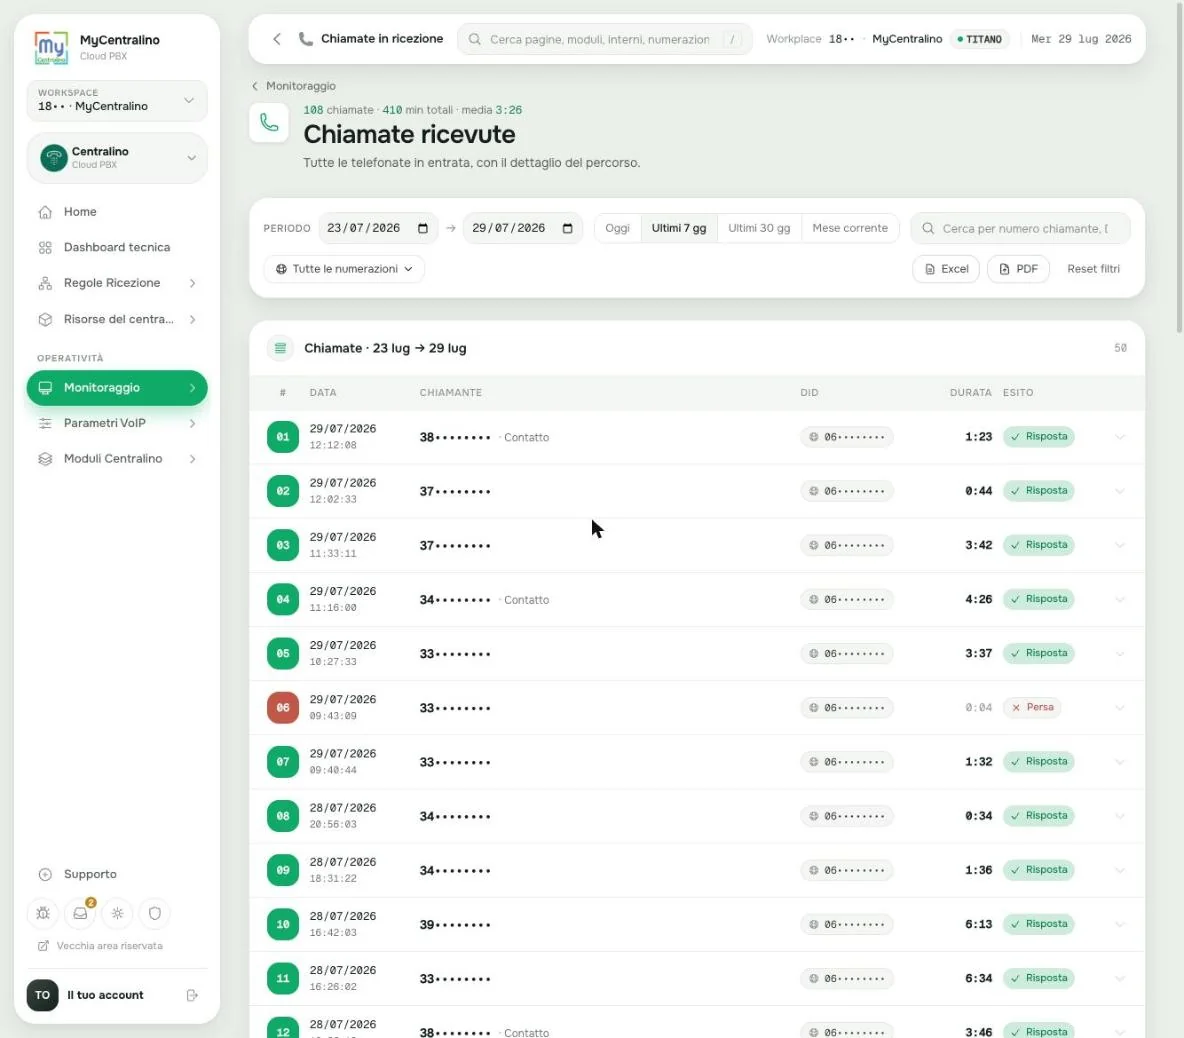
Task: Click the MyCentralino logo icon
Action: pos(51,48)
